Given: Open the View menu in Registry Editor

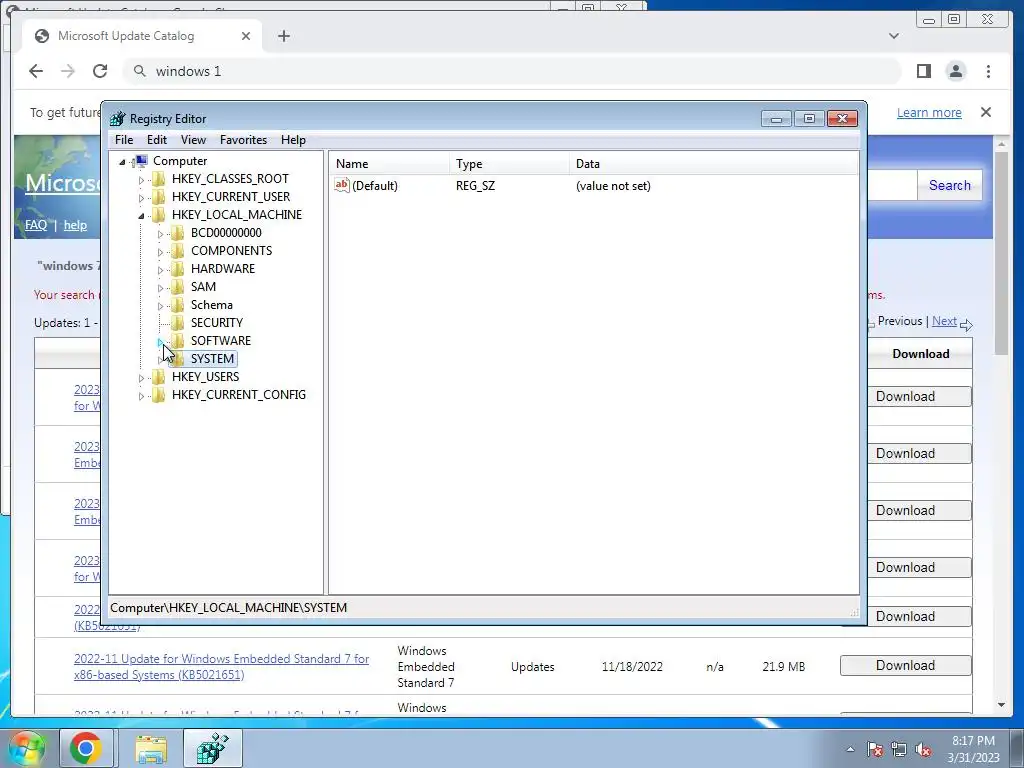Looking at the screenshot, I should (x=193, y=140).
